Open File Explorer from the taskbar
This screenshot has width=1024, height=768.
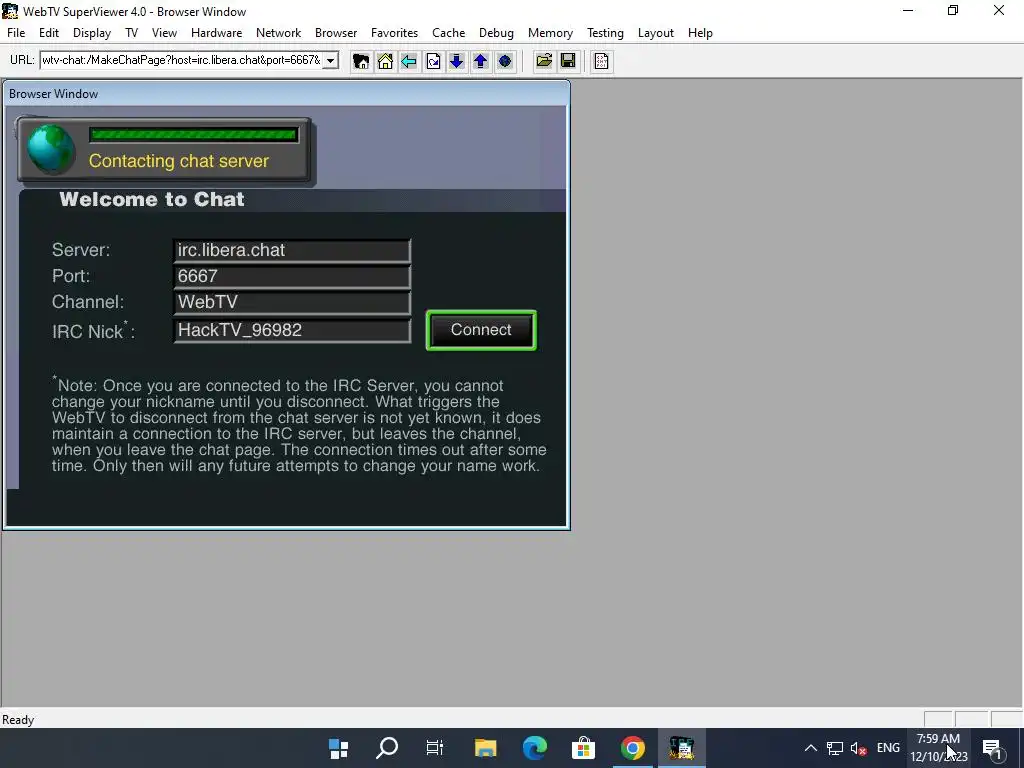pyautogui.click(x=485, y=748)
